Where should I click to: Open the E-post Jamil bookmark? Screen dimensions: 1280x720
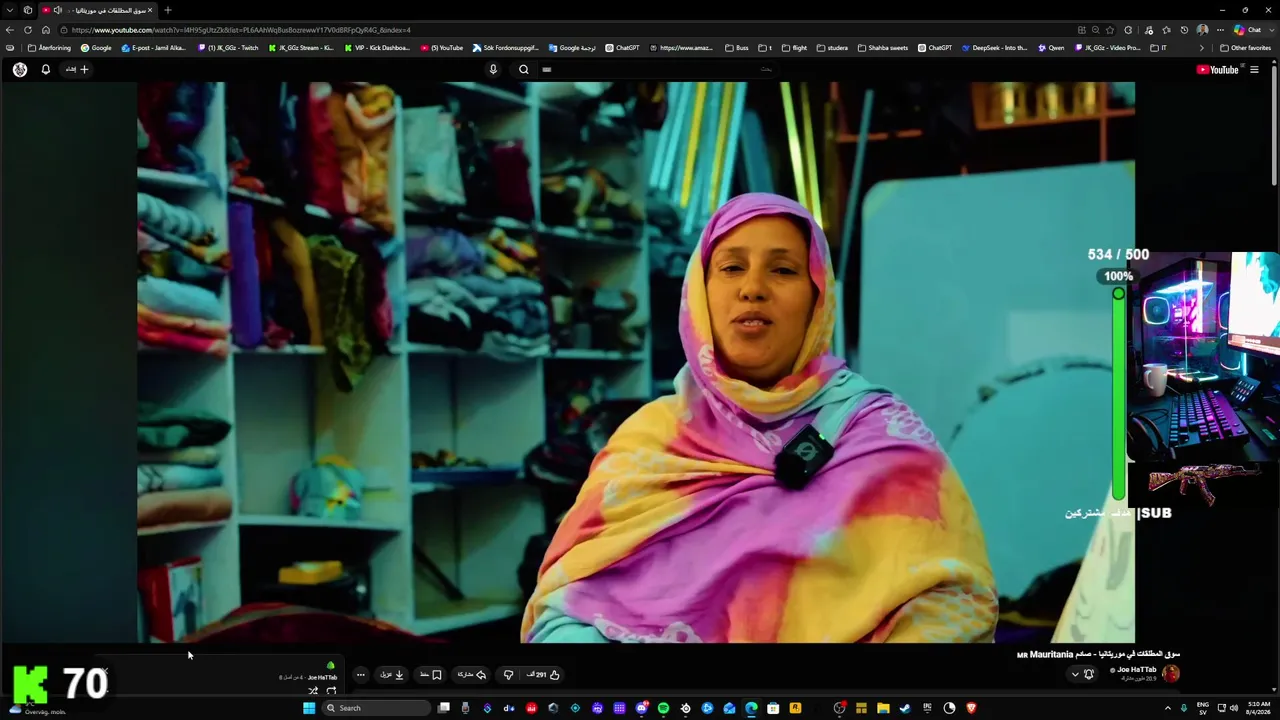click(x=154, y=48)
